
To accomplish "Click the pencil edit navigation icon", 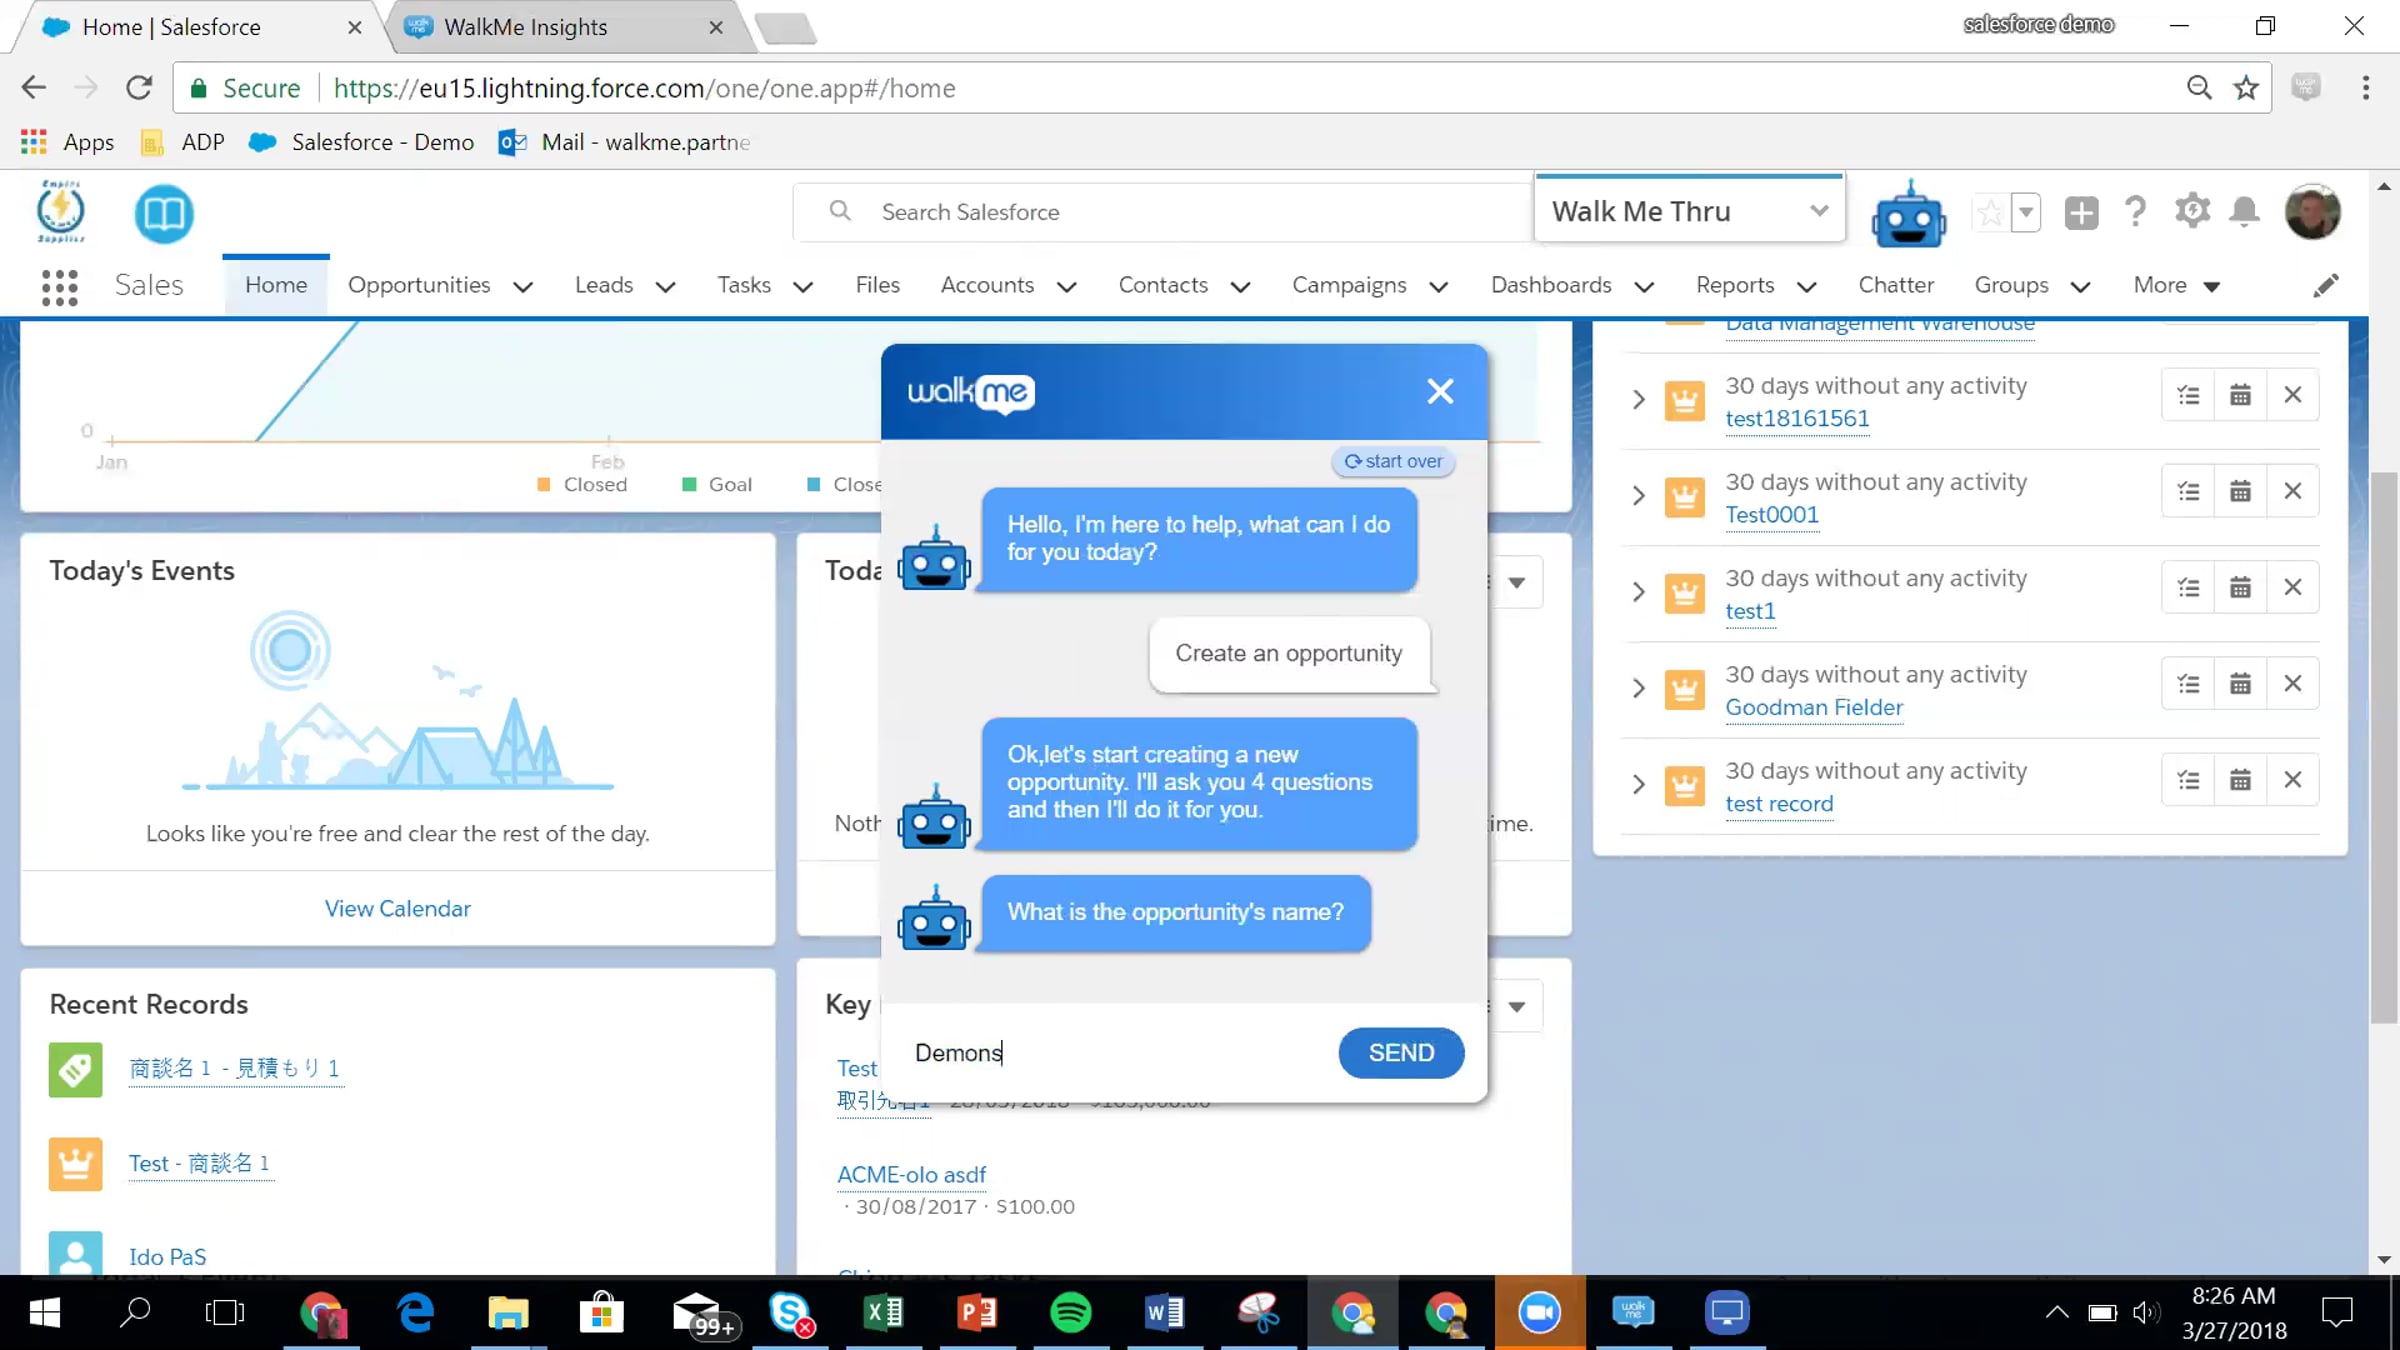I will 2326,286.
